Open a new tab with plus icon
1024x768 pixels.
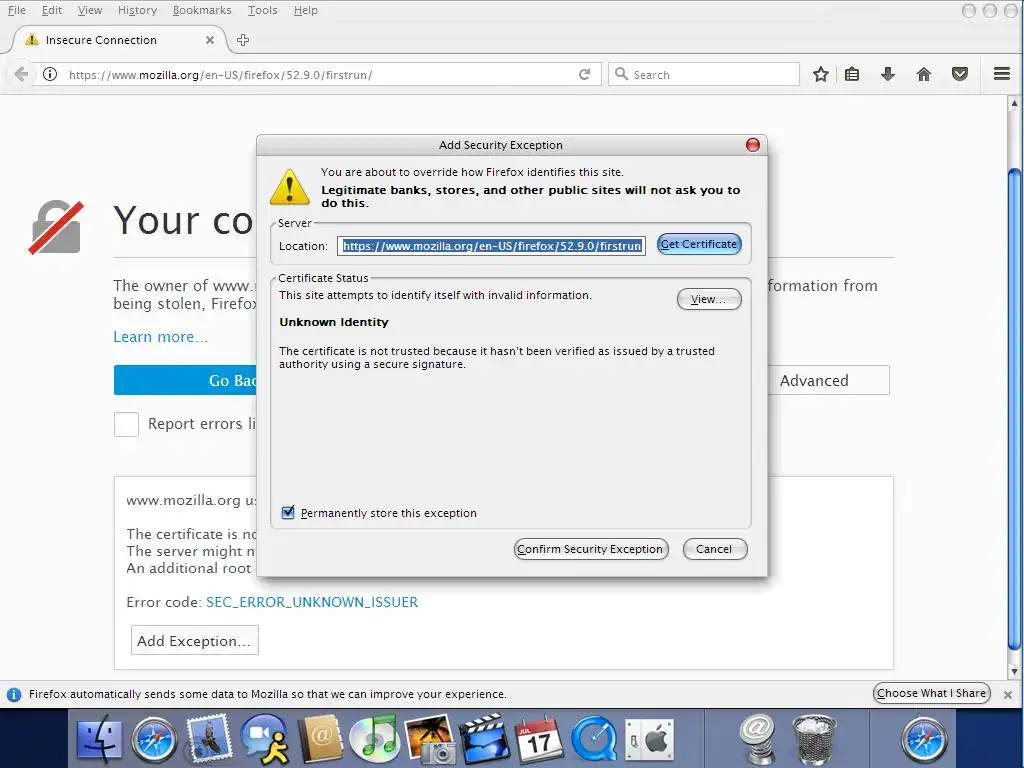click(x=243, y=40)
